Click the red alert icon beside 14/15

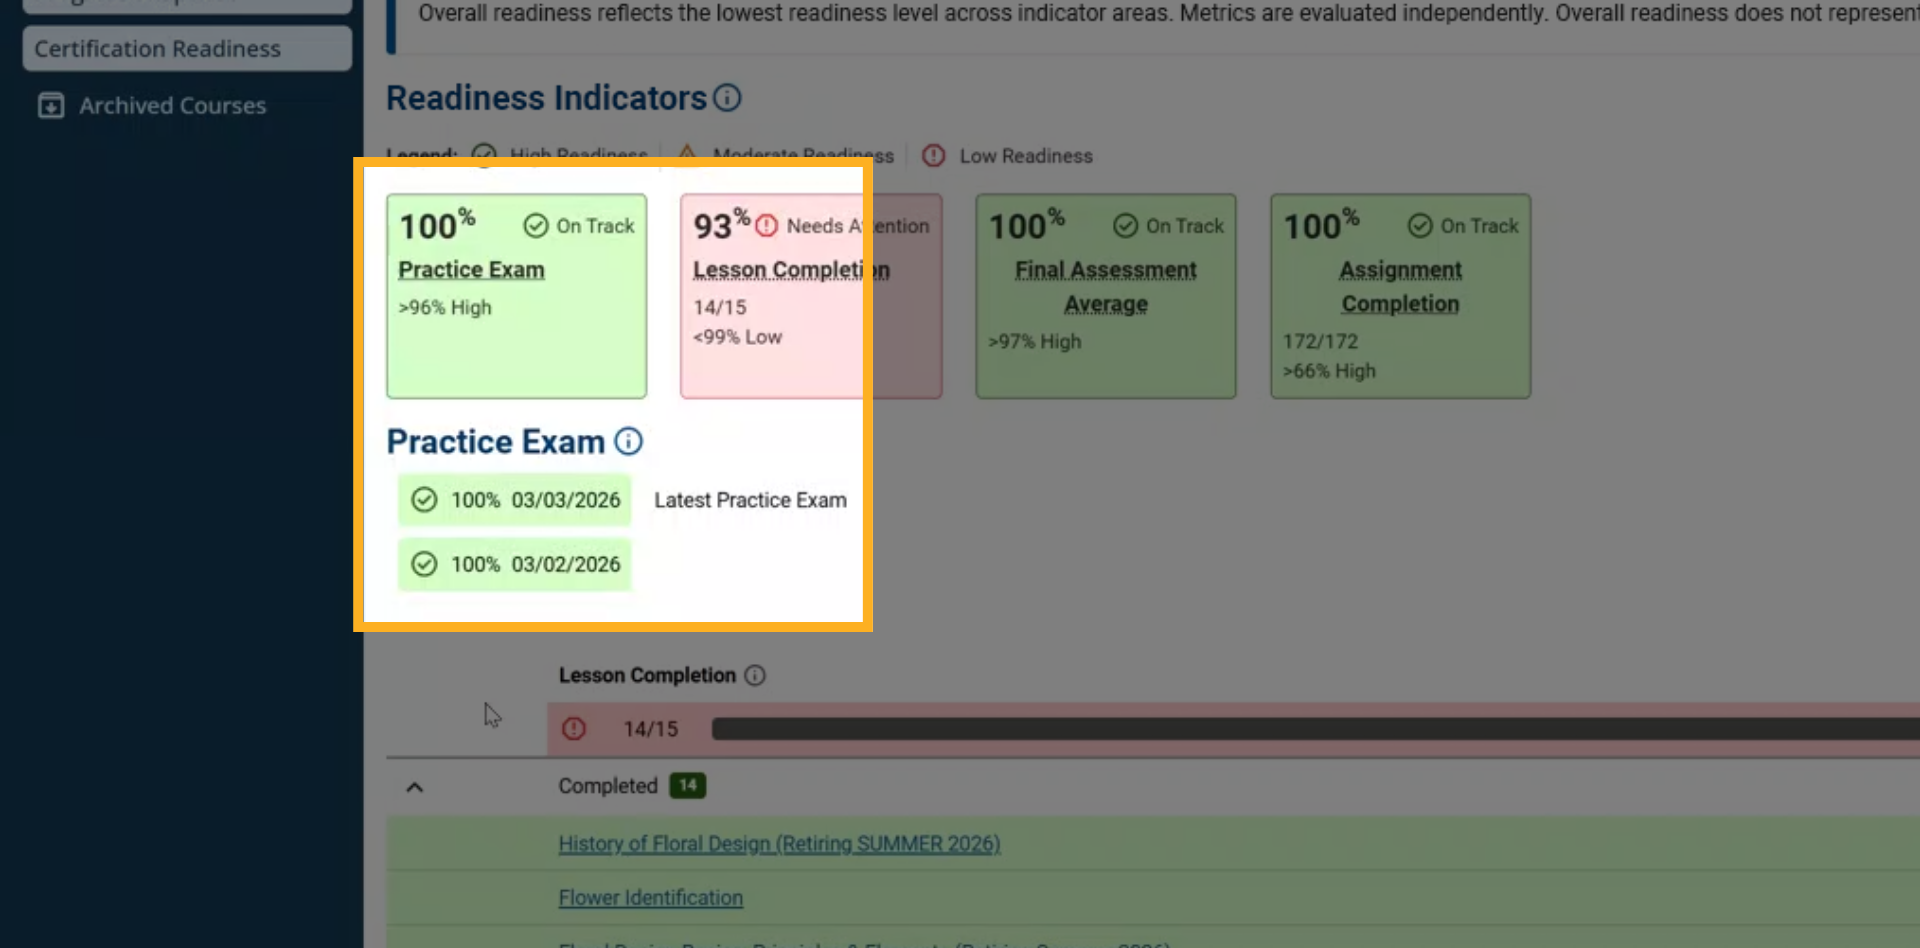[x=574, y=729]
